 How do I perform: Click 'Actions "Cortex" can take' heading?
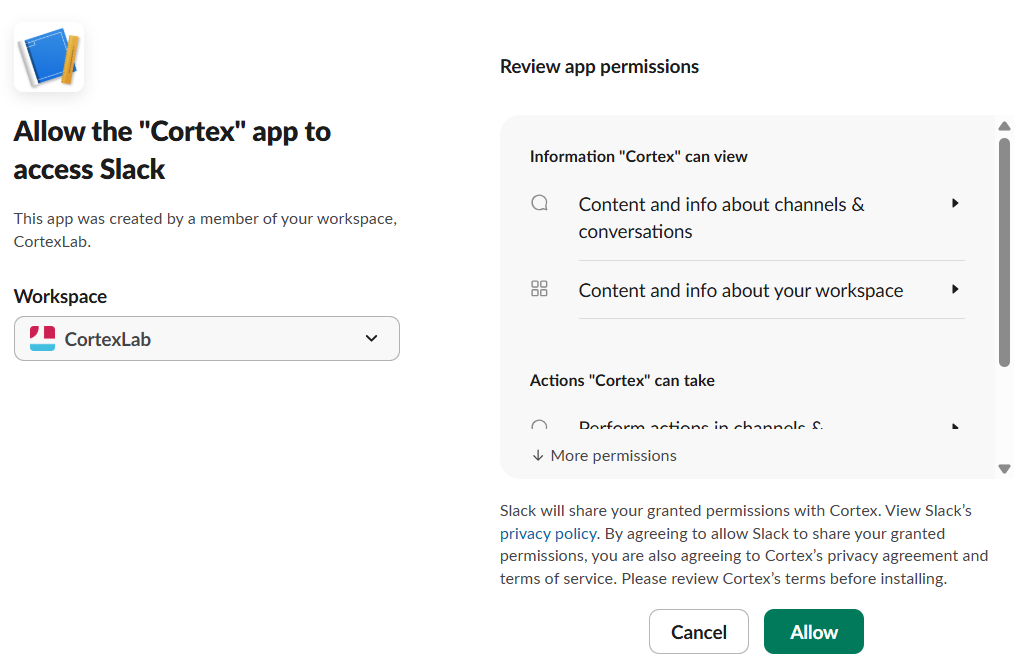[x=622, y=380]
